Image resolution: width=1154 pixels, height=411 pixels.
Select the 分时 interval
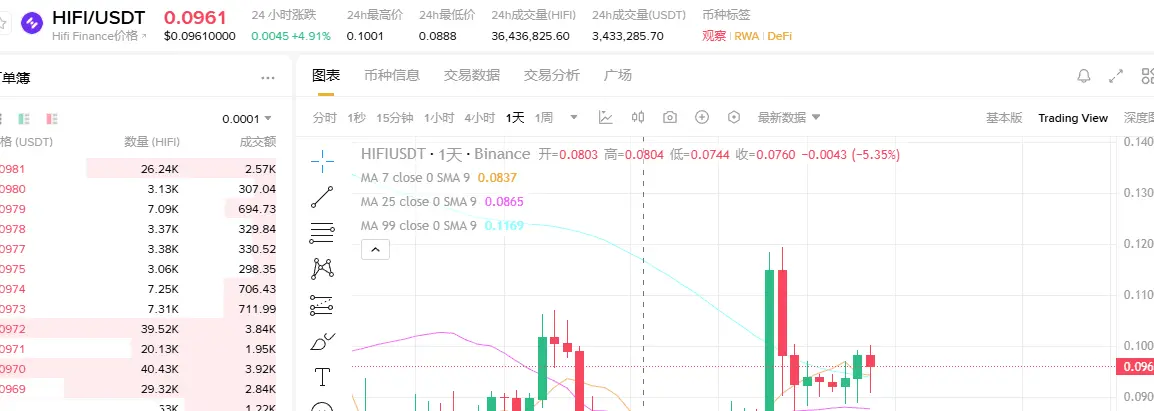pos(325,118)
